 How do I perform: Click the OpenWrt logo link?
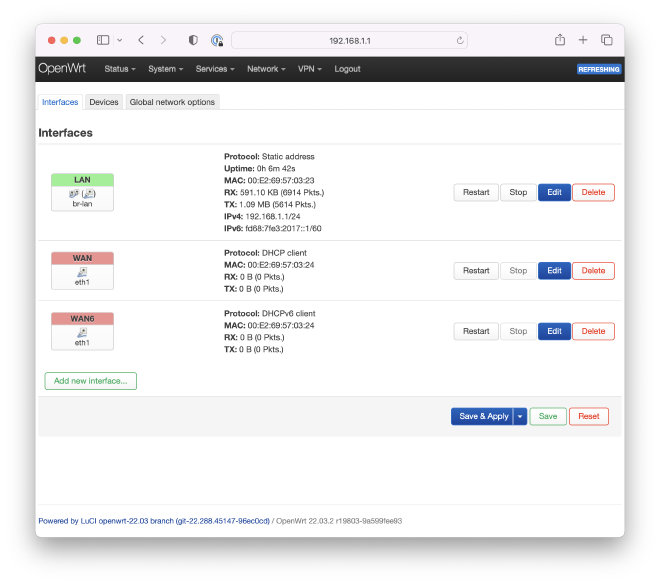click(x=62, y=68)
